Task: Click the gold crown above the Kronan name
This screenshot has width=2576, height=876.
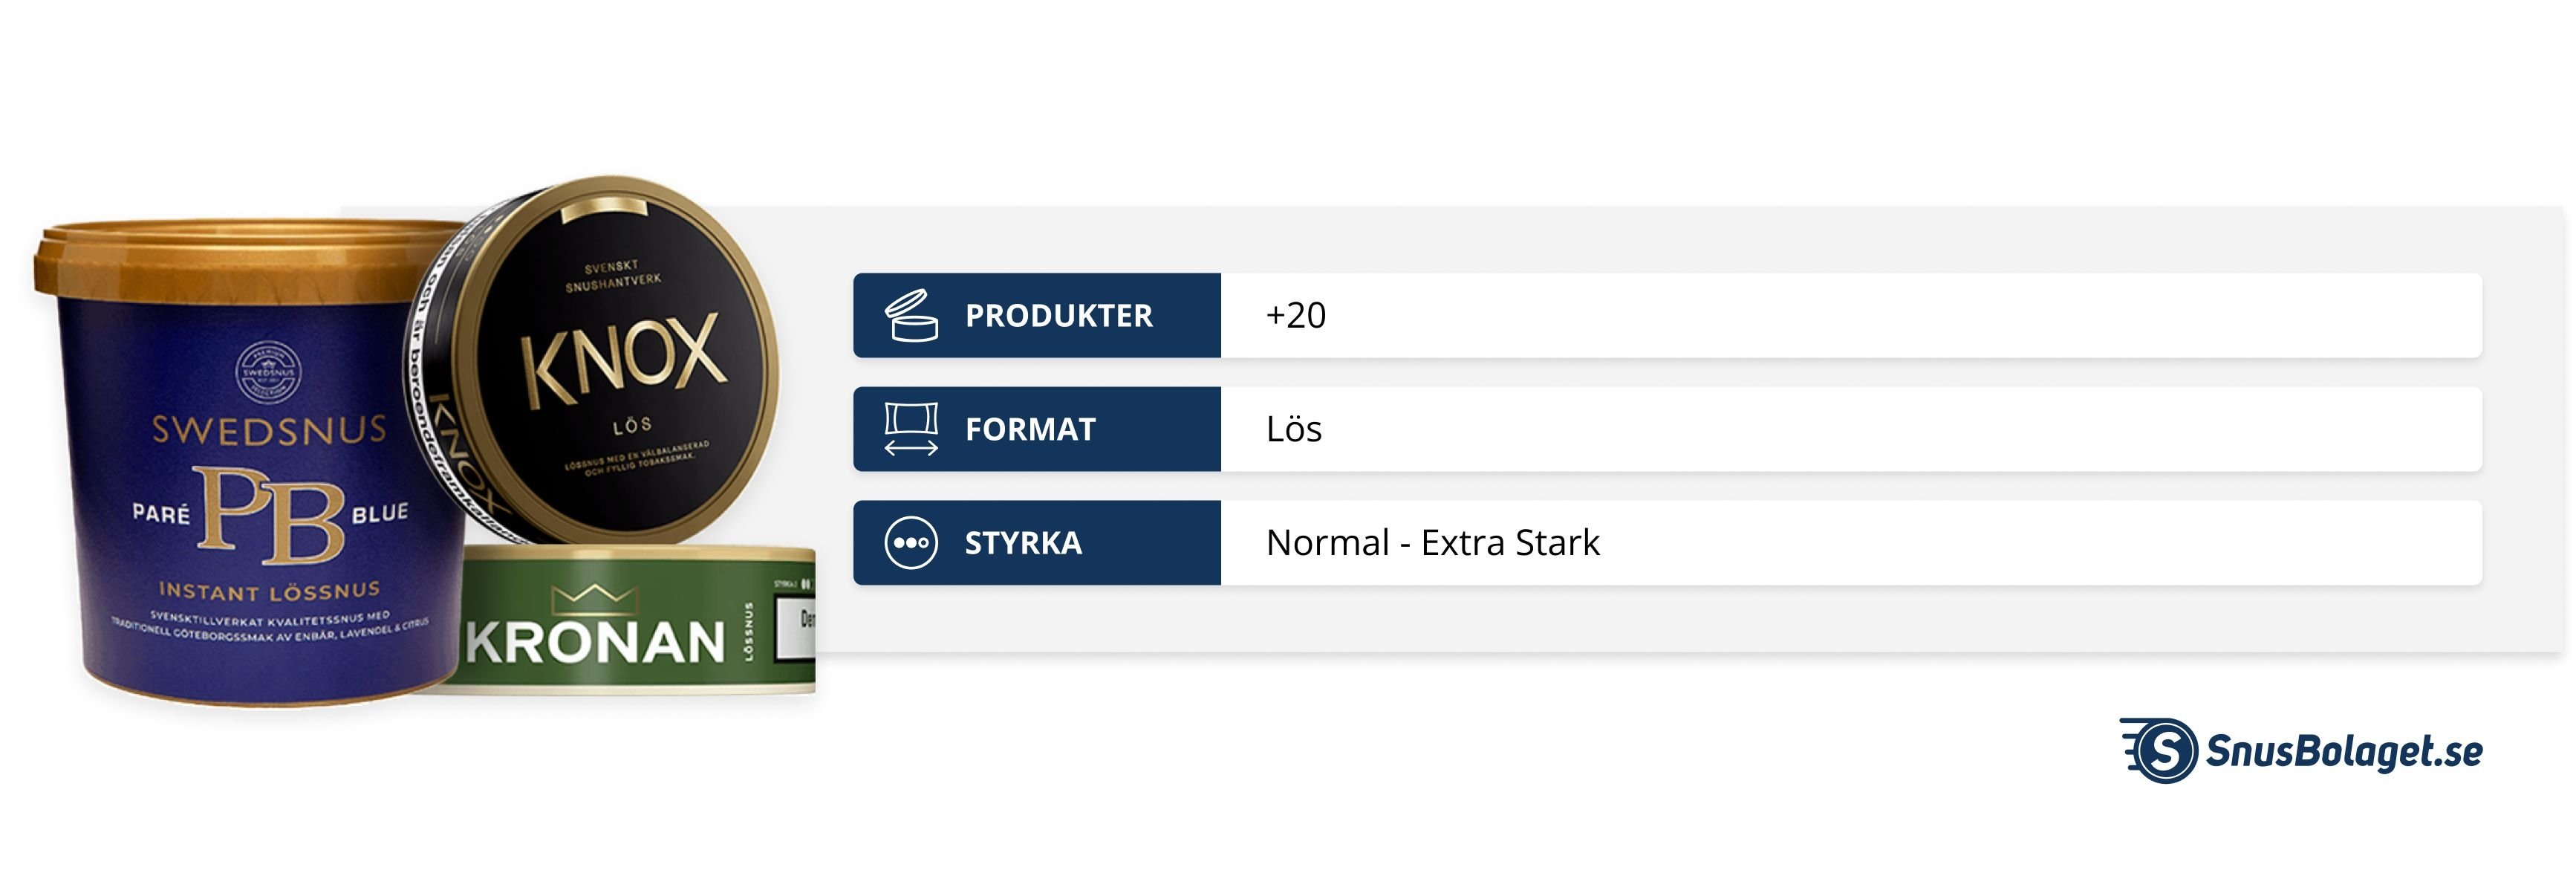Action: point(594,597)
